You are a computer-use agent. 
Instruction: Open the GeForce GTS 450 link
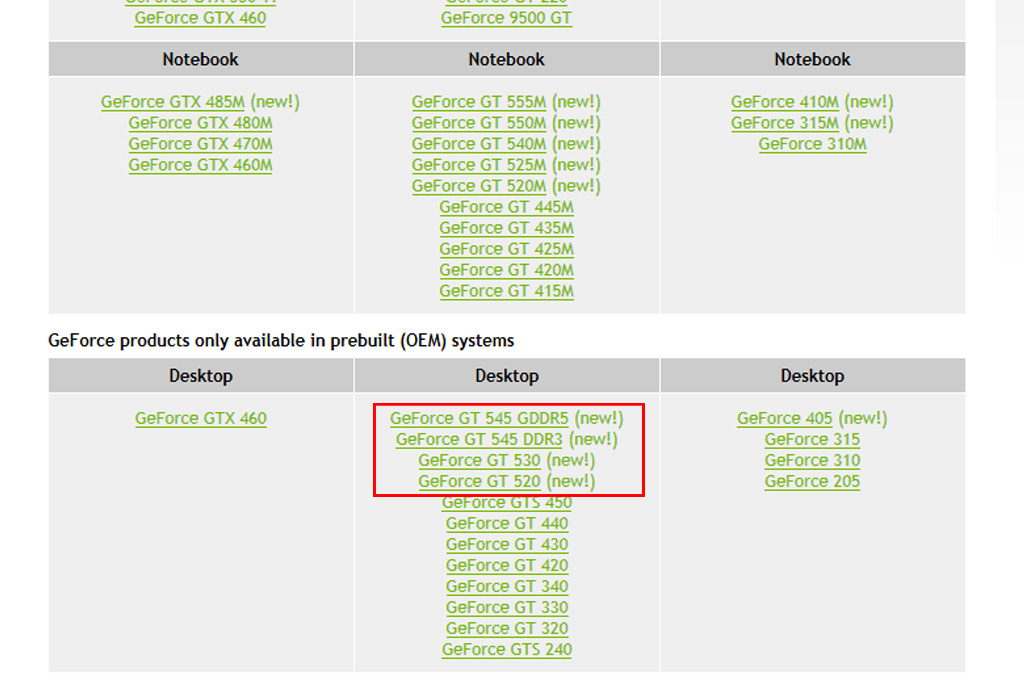[x=507, y=503]
